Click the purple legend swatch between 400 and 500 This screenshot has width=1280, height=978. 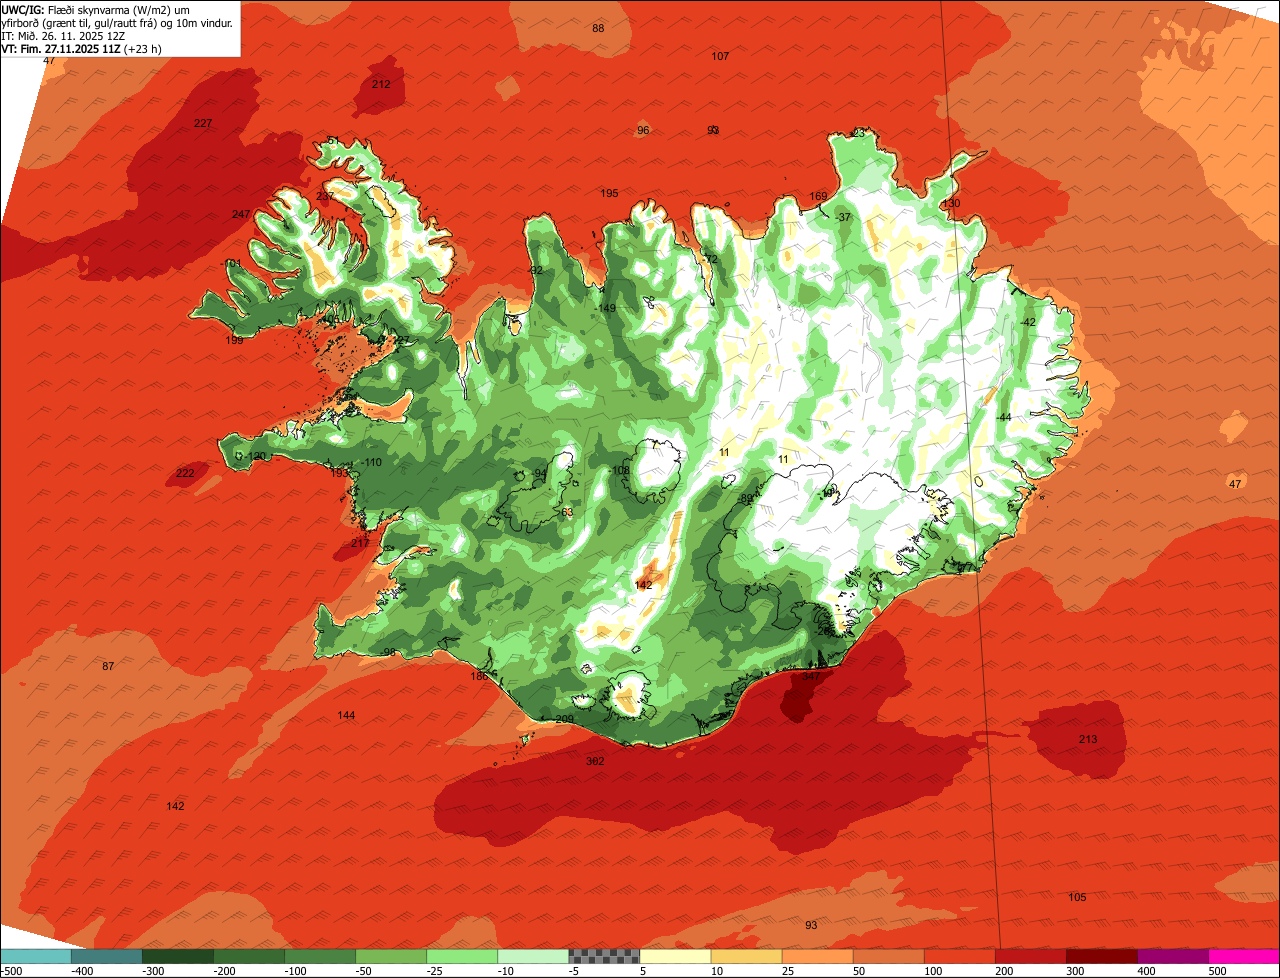click(x=1173, y=956)
